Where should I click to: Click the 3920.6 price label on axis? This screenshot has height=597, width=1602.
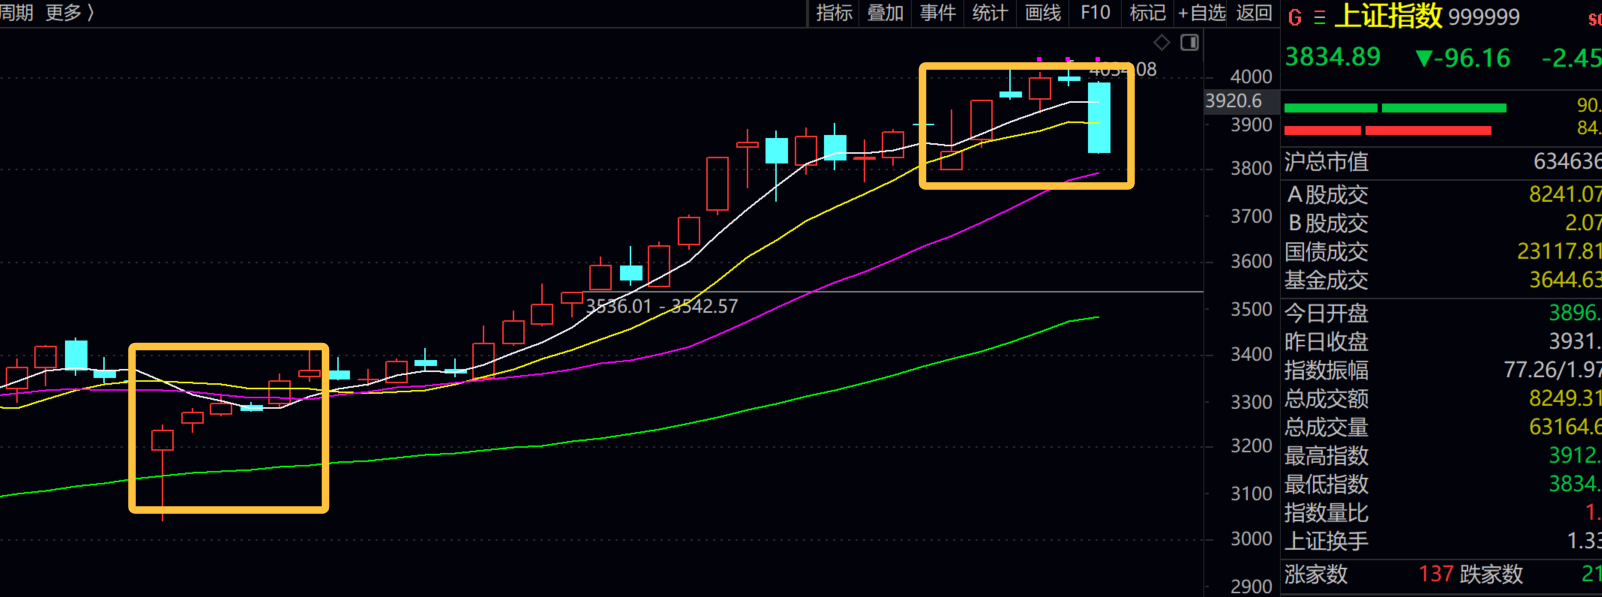click(x=1234, y=101)
